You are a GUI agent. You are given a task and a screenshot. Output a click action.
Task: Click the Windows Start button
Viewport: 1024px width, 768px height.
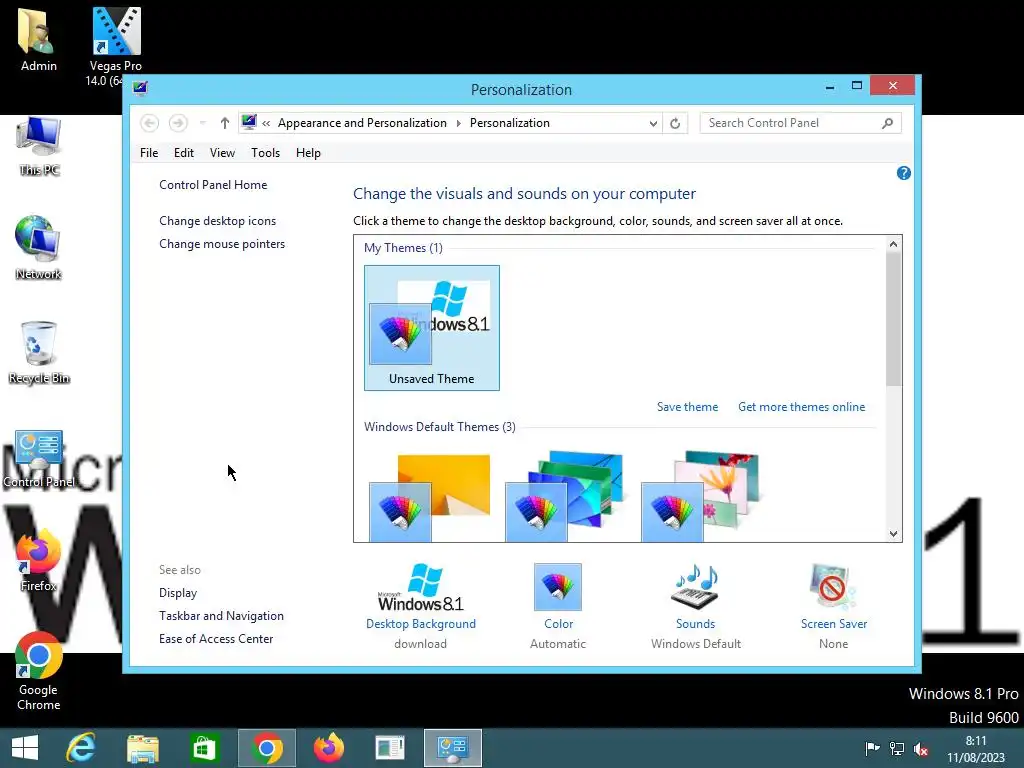click(x=25, y=748)
